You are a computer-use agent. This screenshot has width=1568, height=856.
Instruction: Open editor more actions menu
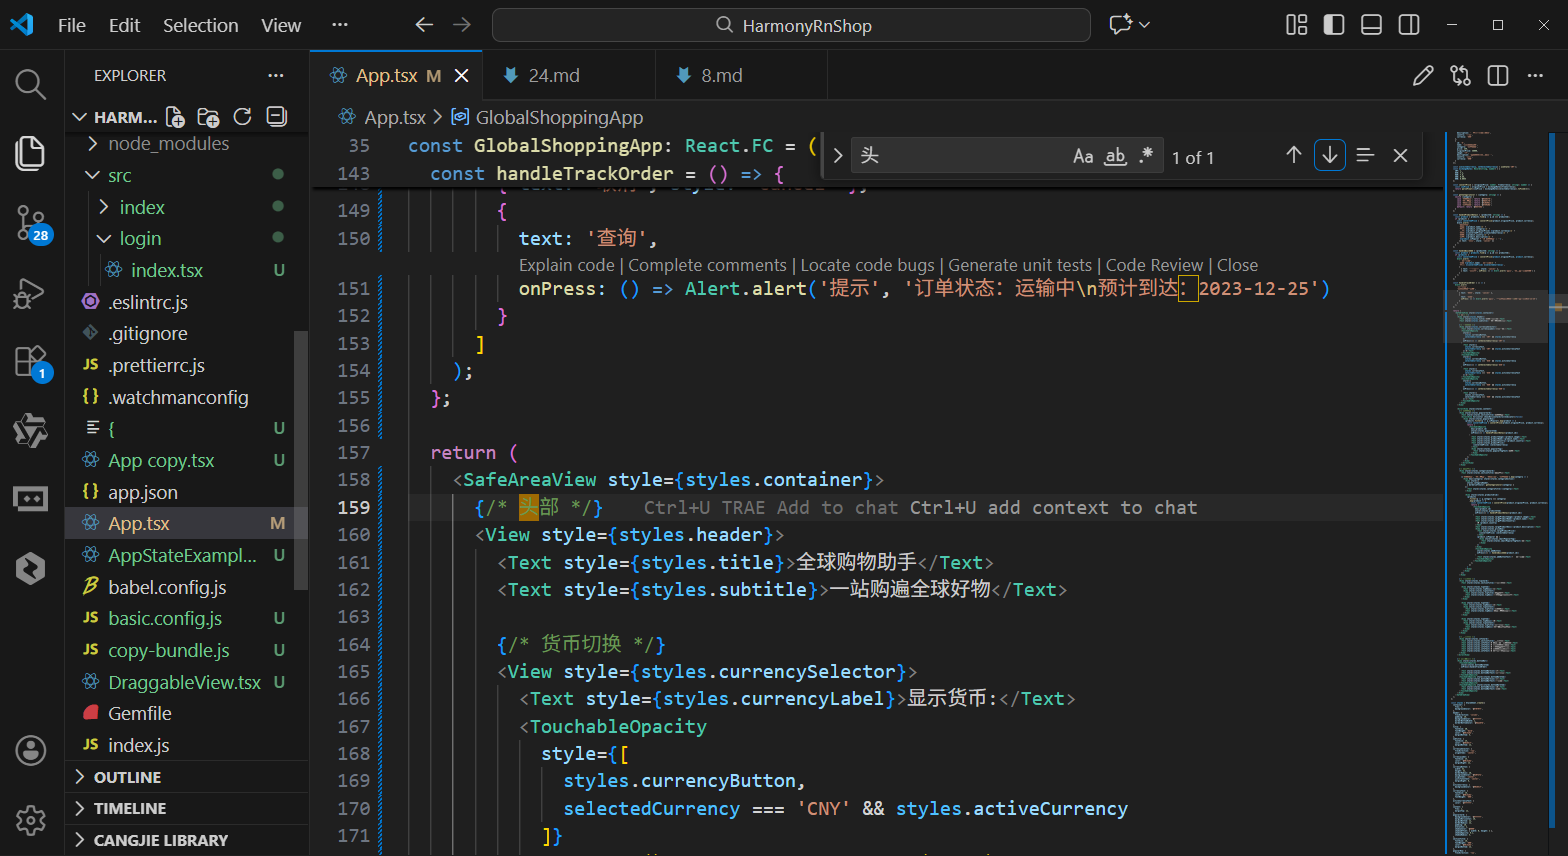pyautogui.click(x=1536, y=75)
